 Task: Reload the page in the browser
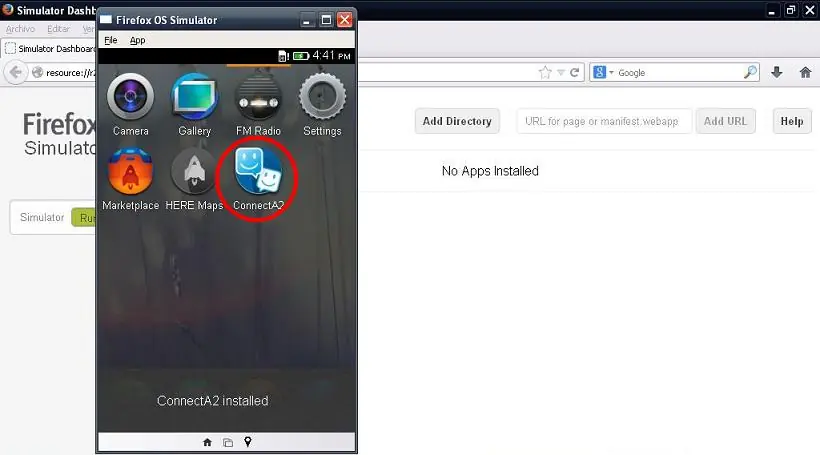pyautogui.click(x=575, y=72)
